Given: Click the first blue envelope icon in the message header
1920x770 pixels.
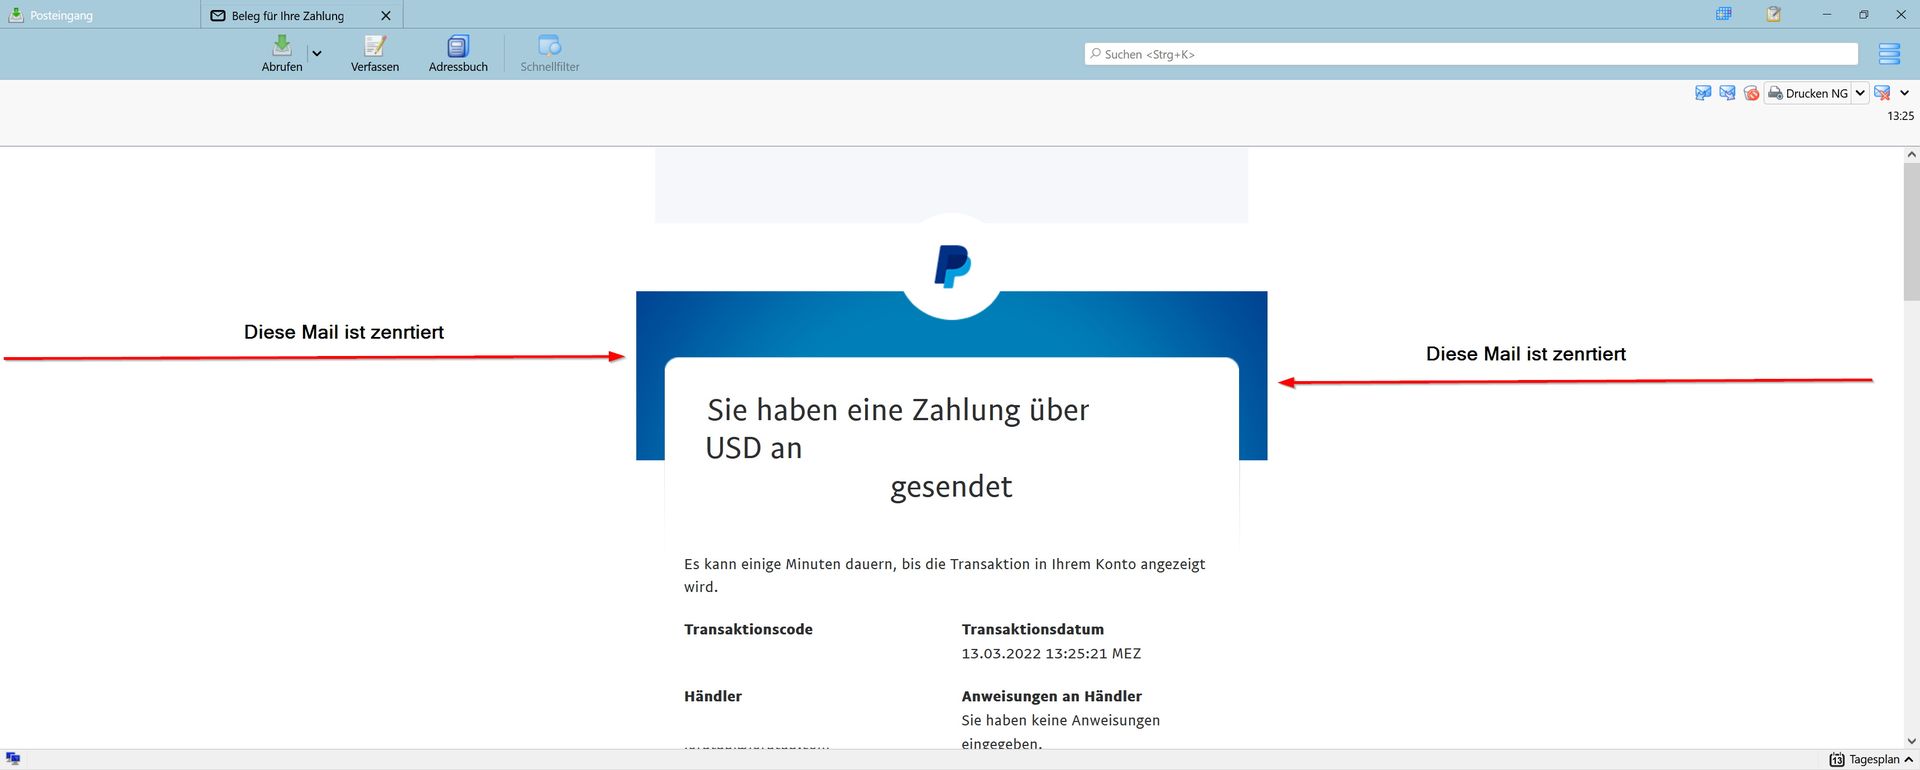Looking at the screenshot, I should [1703, 93].
